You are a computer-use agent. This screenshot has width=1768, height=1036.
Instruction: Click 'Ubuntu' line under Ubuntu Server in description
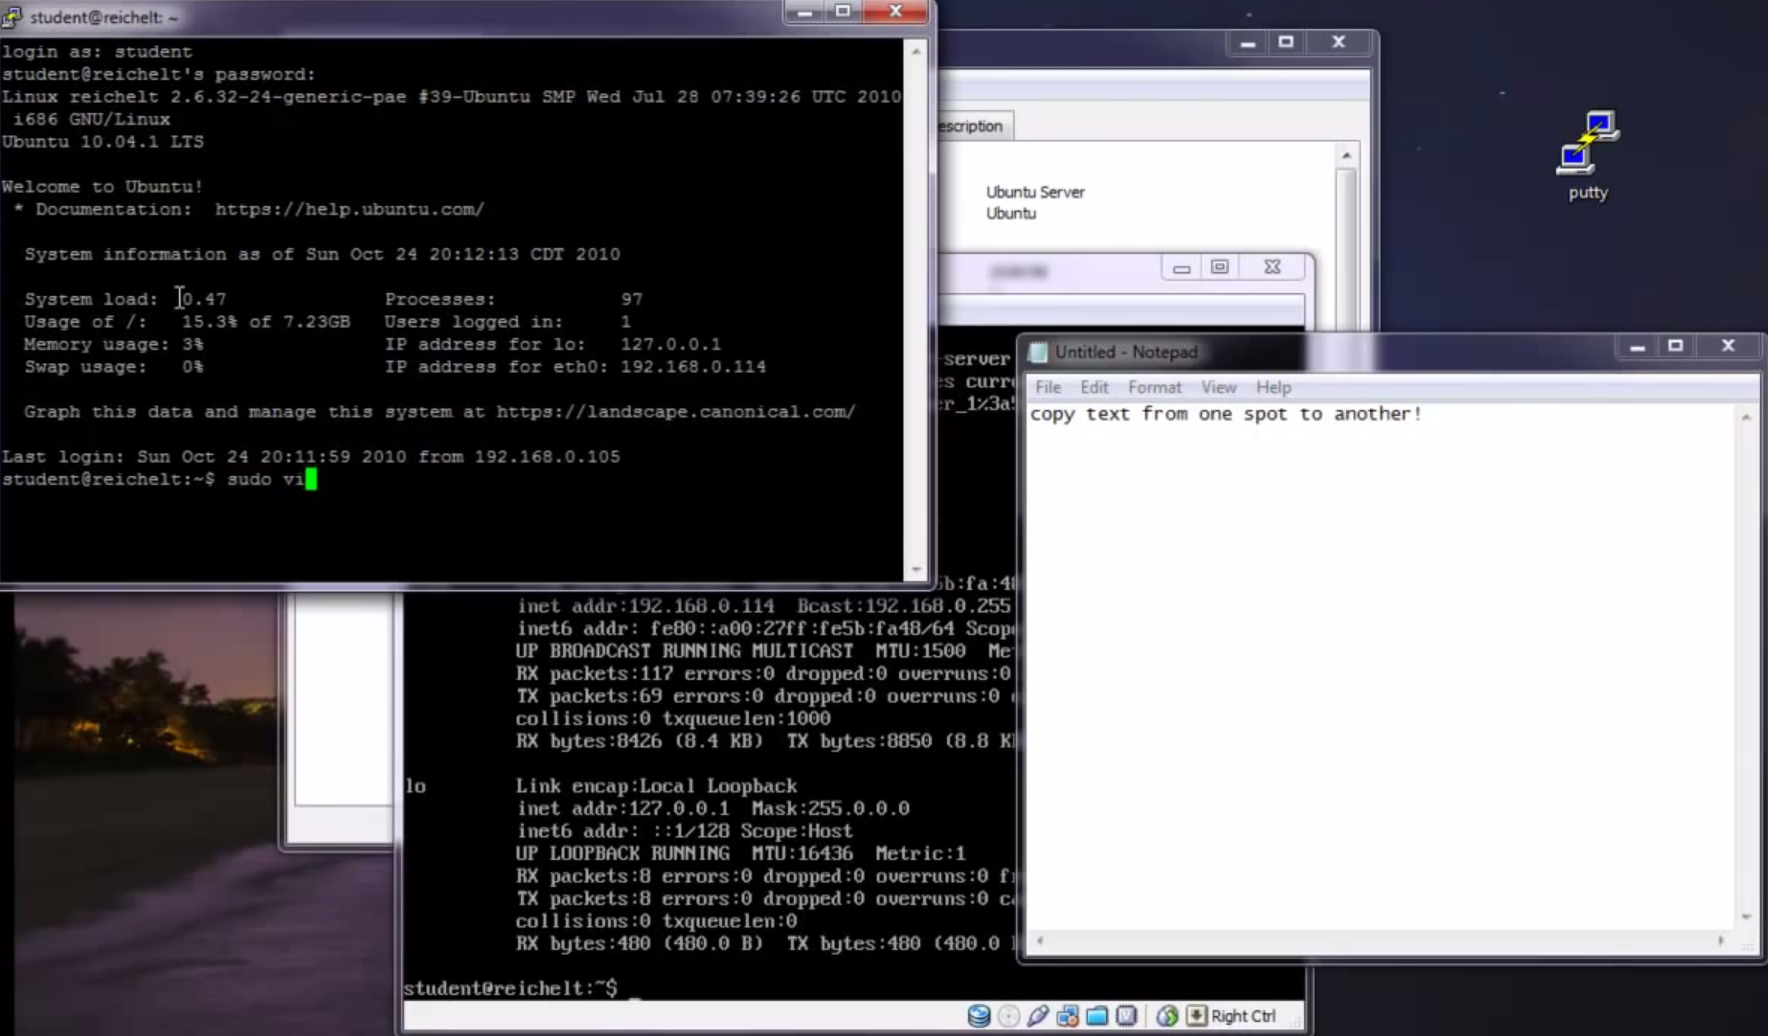(1011, 213)
